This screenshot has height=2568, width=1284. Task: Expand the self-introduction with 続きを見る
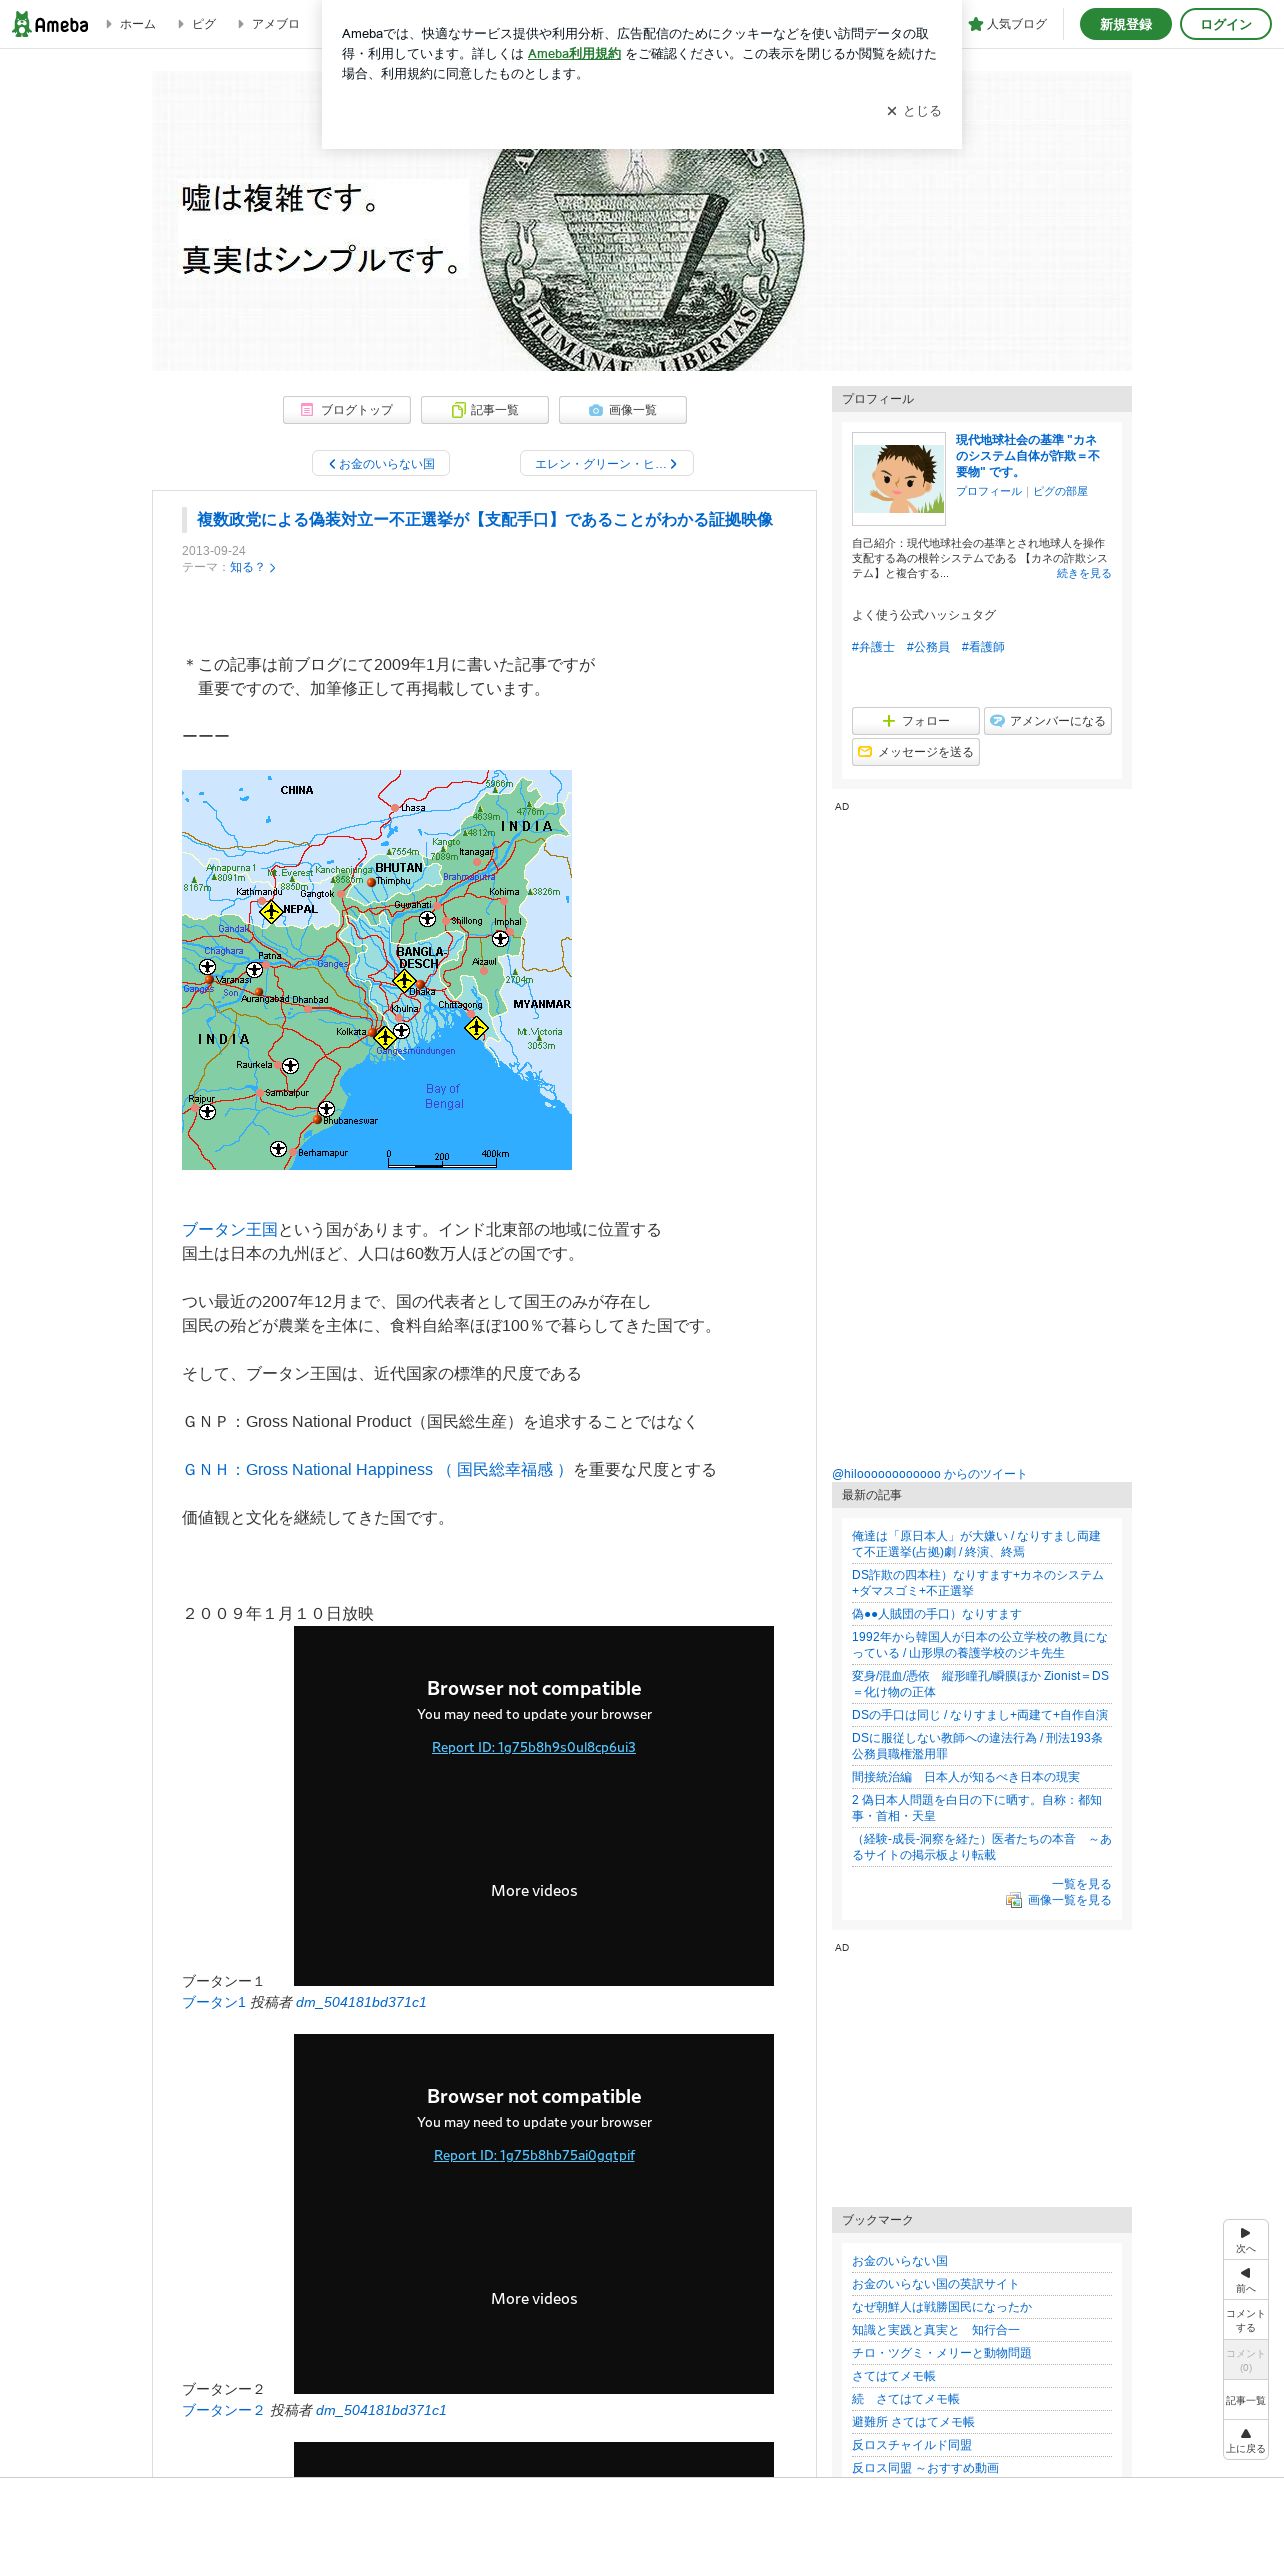pyautogui.click(x=1084, y=573)
